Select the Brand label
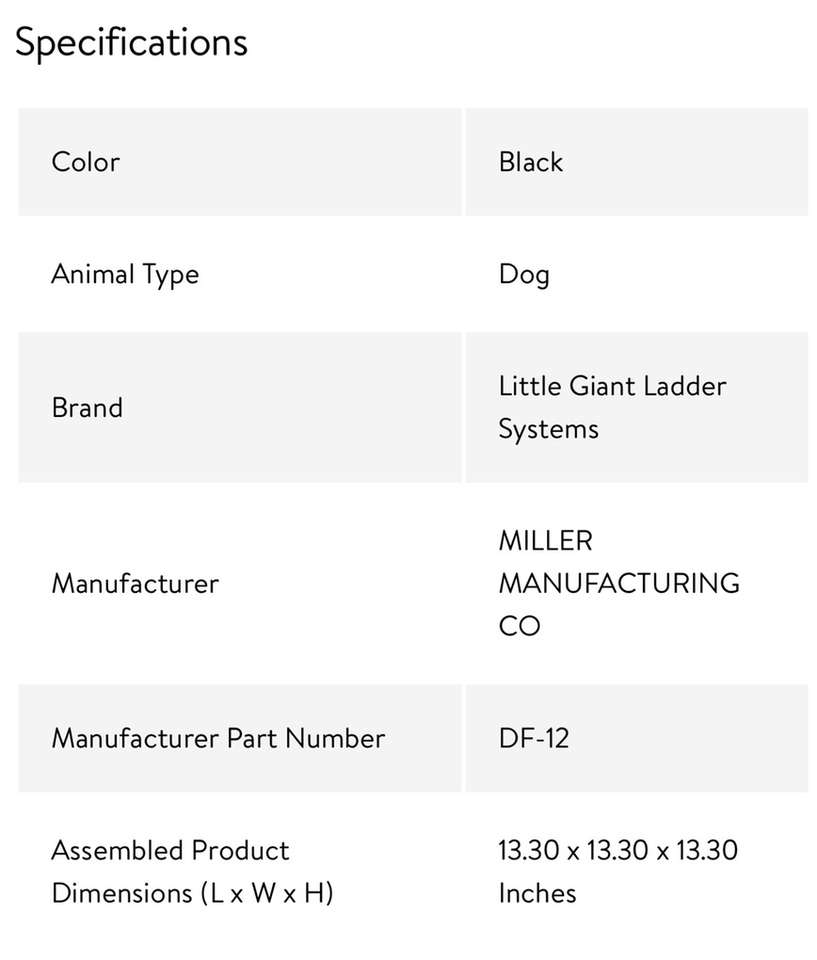The width and height of the screenshot is (817, 960). [87, 408]
